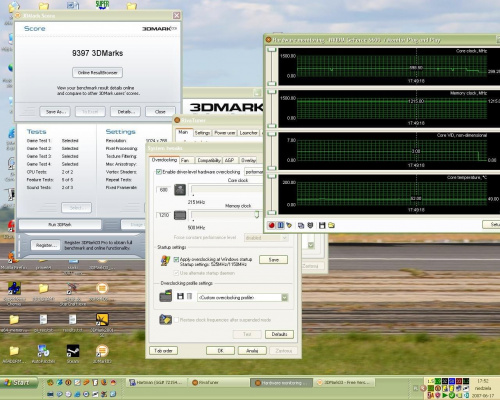Switch to the Compatibility tab
Viewport: 500px width, 400px height.
(209, 160)
